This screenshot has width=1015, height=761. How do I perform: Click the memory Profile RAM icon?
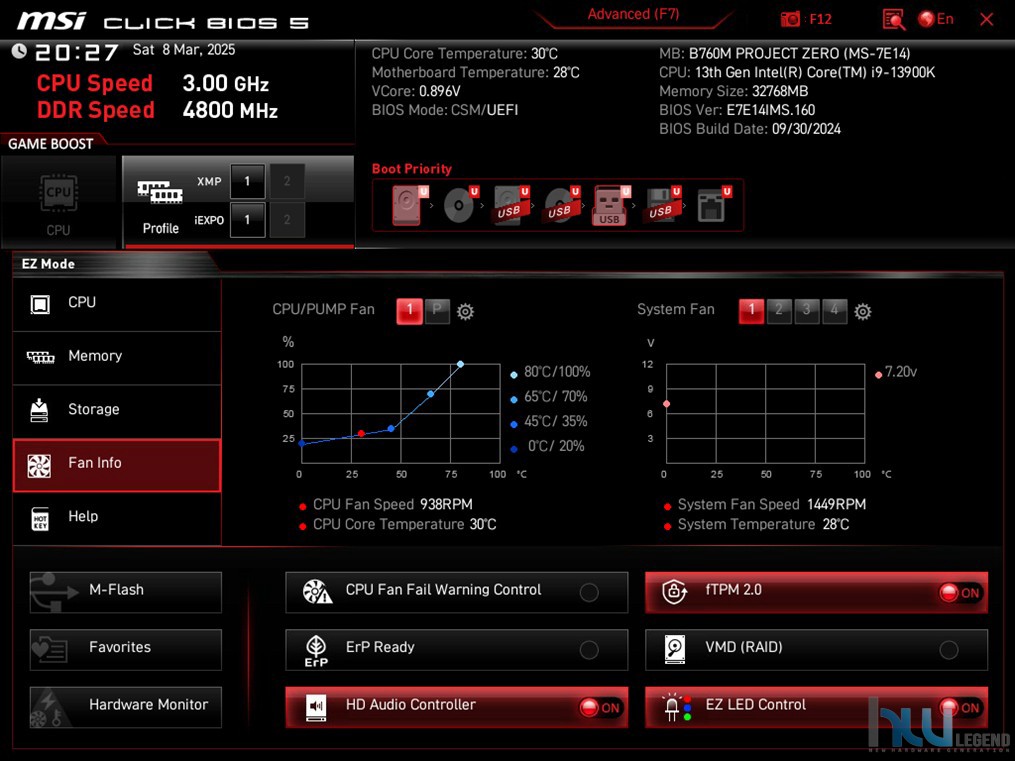point(160,192)
